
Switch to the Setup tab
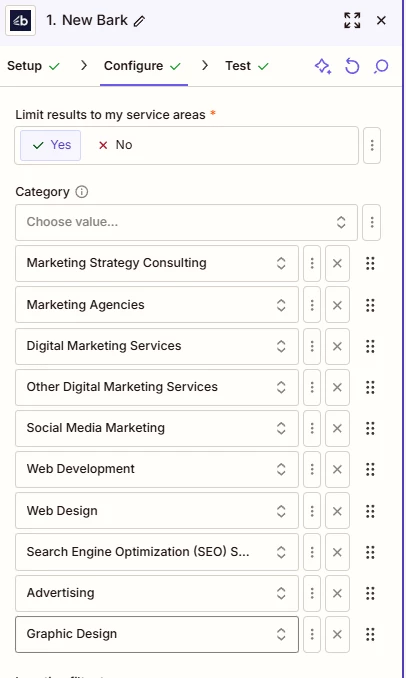coord(33,66)
